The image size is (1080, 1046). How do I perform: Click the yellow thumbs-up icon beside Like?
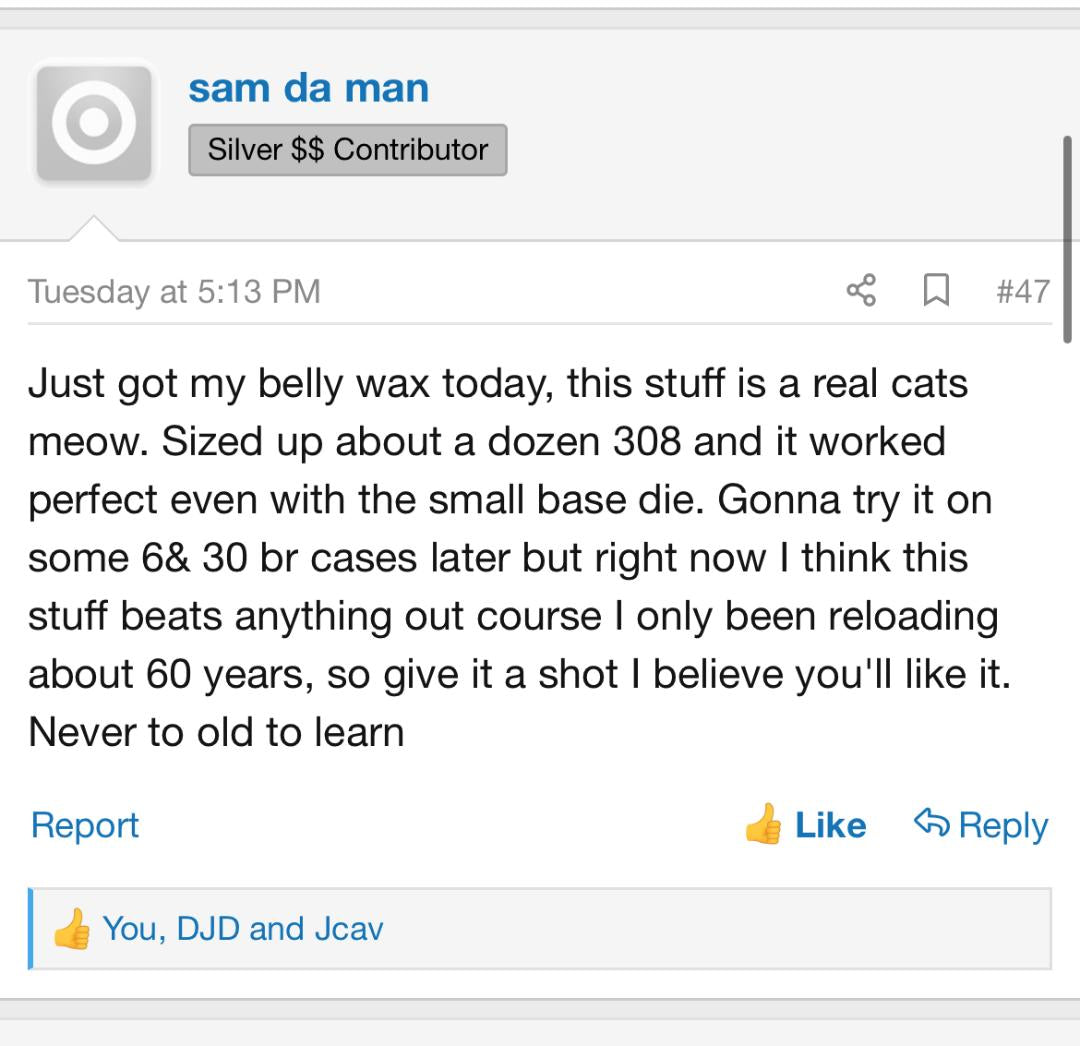click(x=763, y=825)
